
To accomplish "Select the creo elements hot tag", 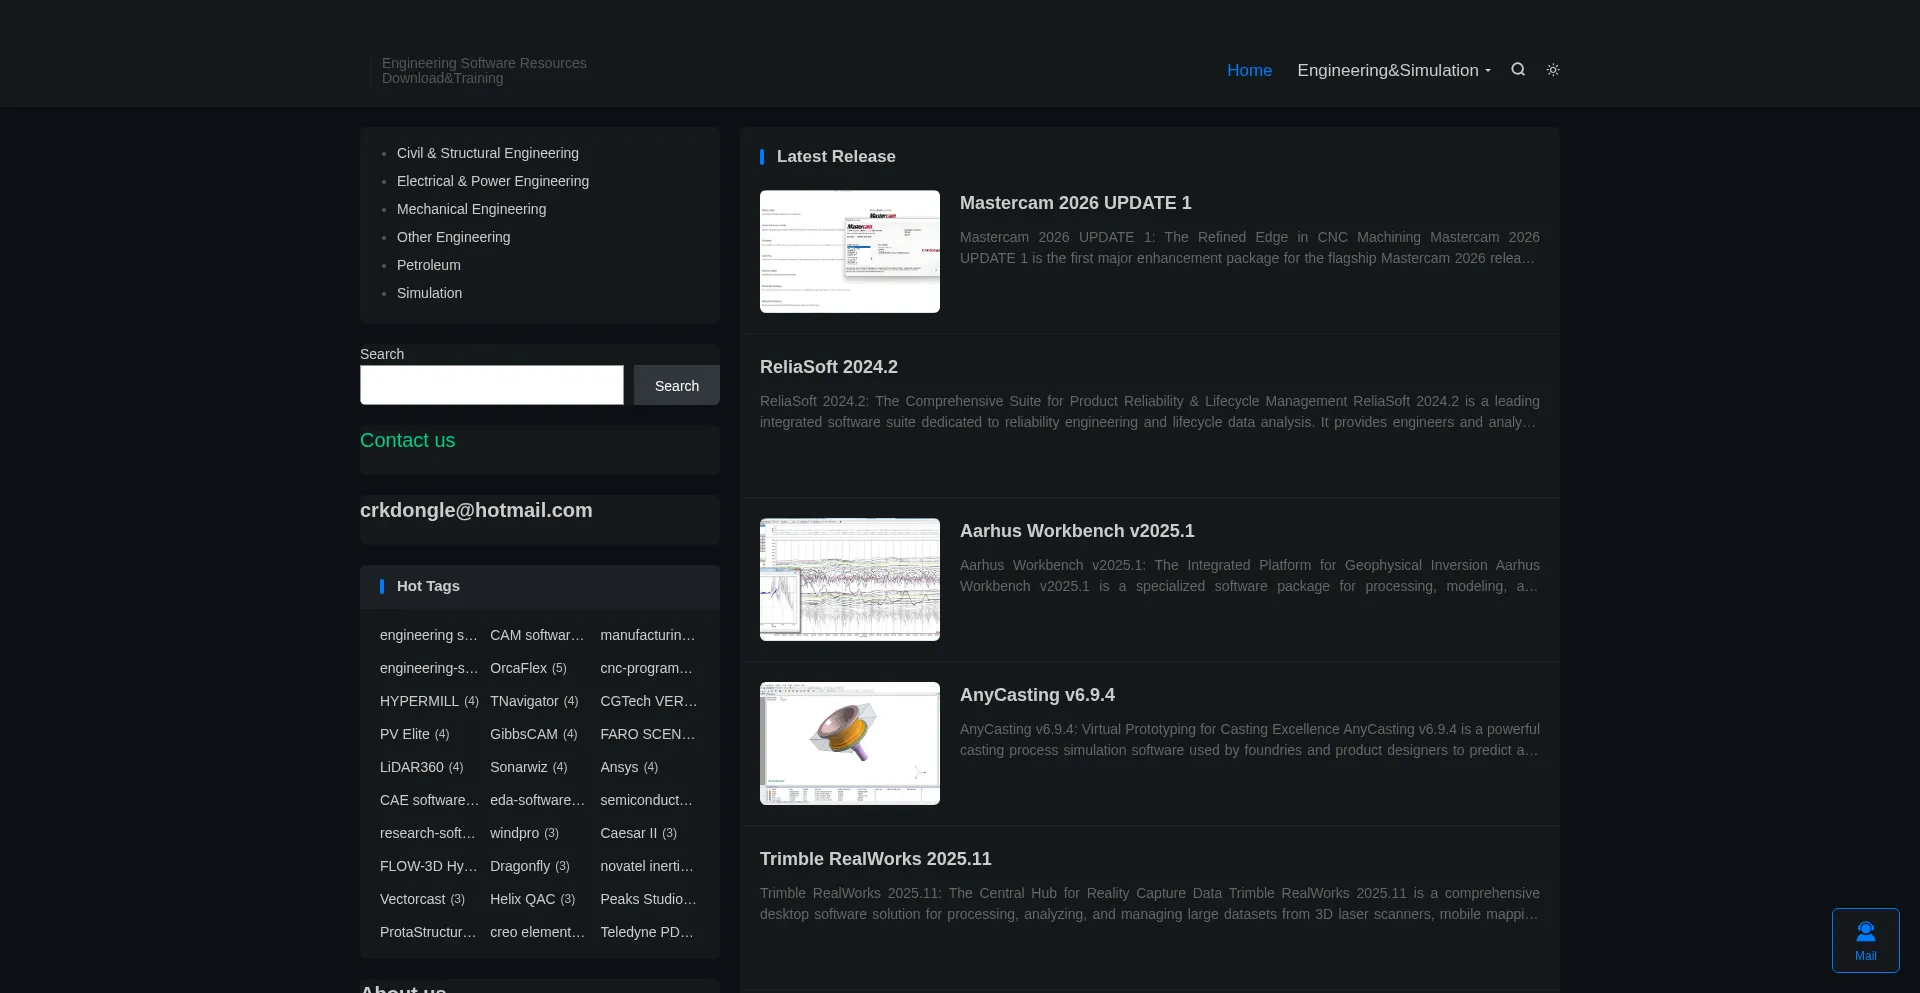I will click(538, 932).
